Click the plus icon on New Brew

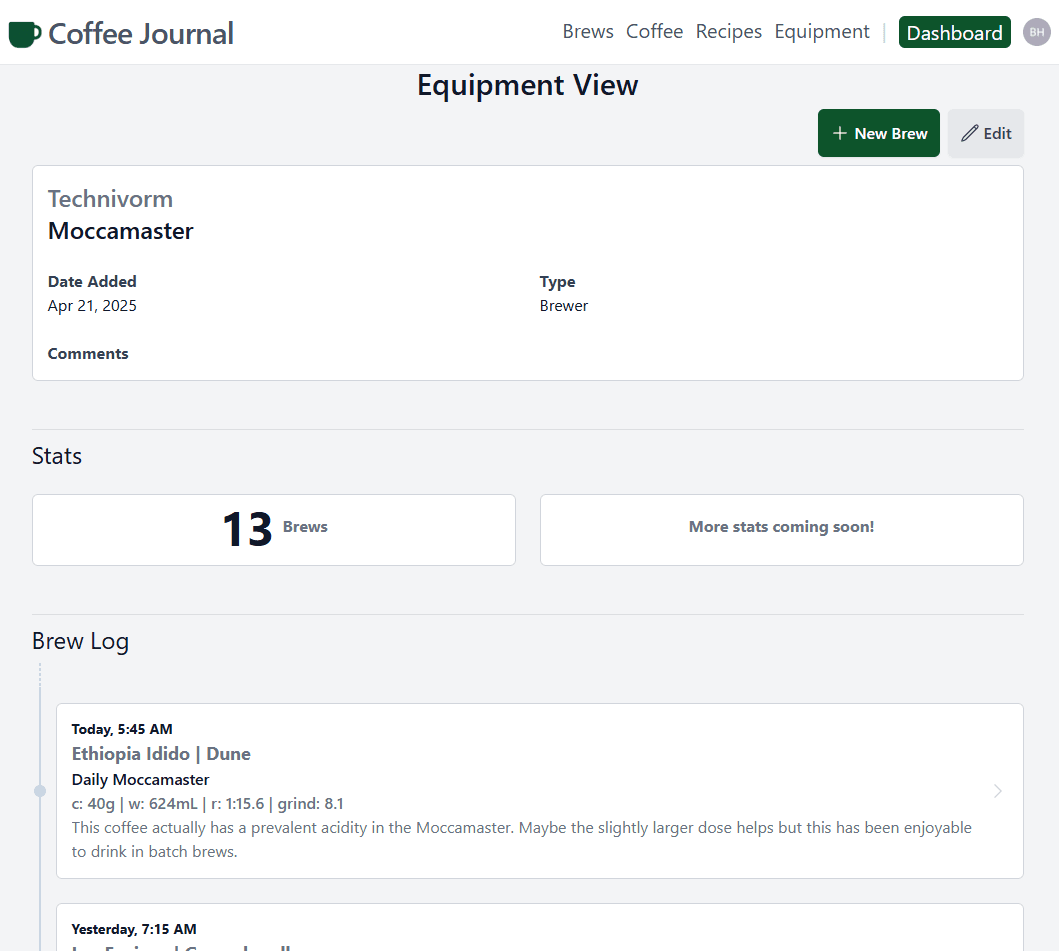pyautogui.click(x=840, y=133)
